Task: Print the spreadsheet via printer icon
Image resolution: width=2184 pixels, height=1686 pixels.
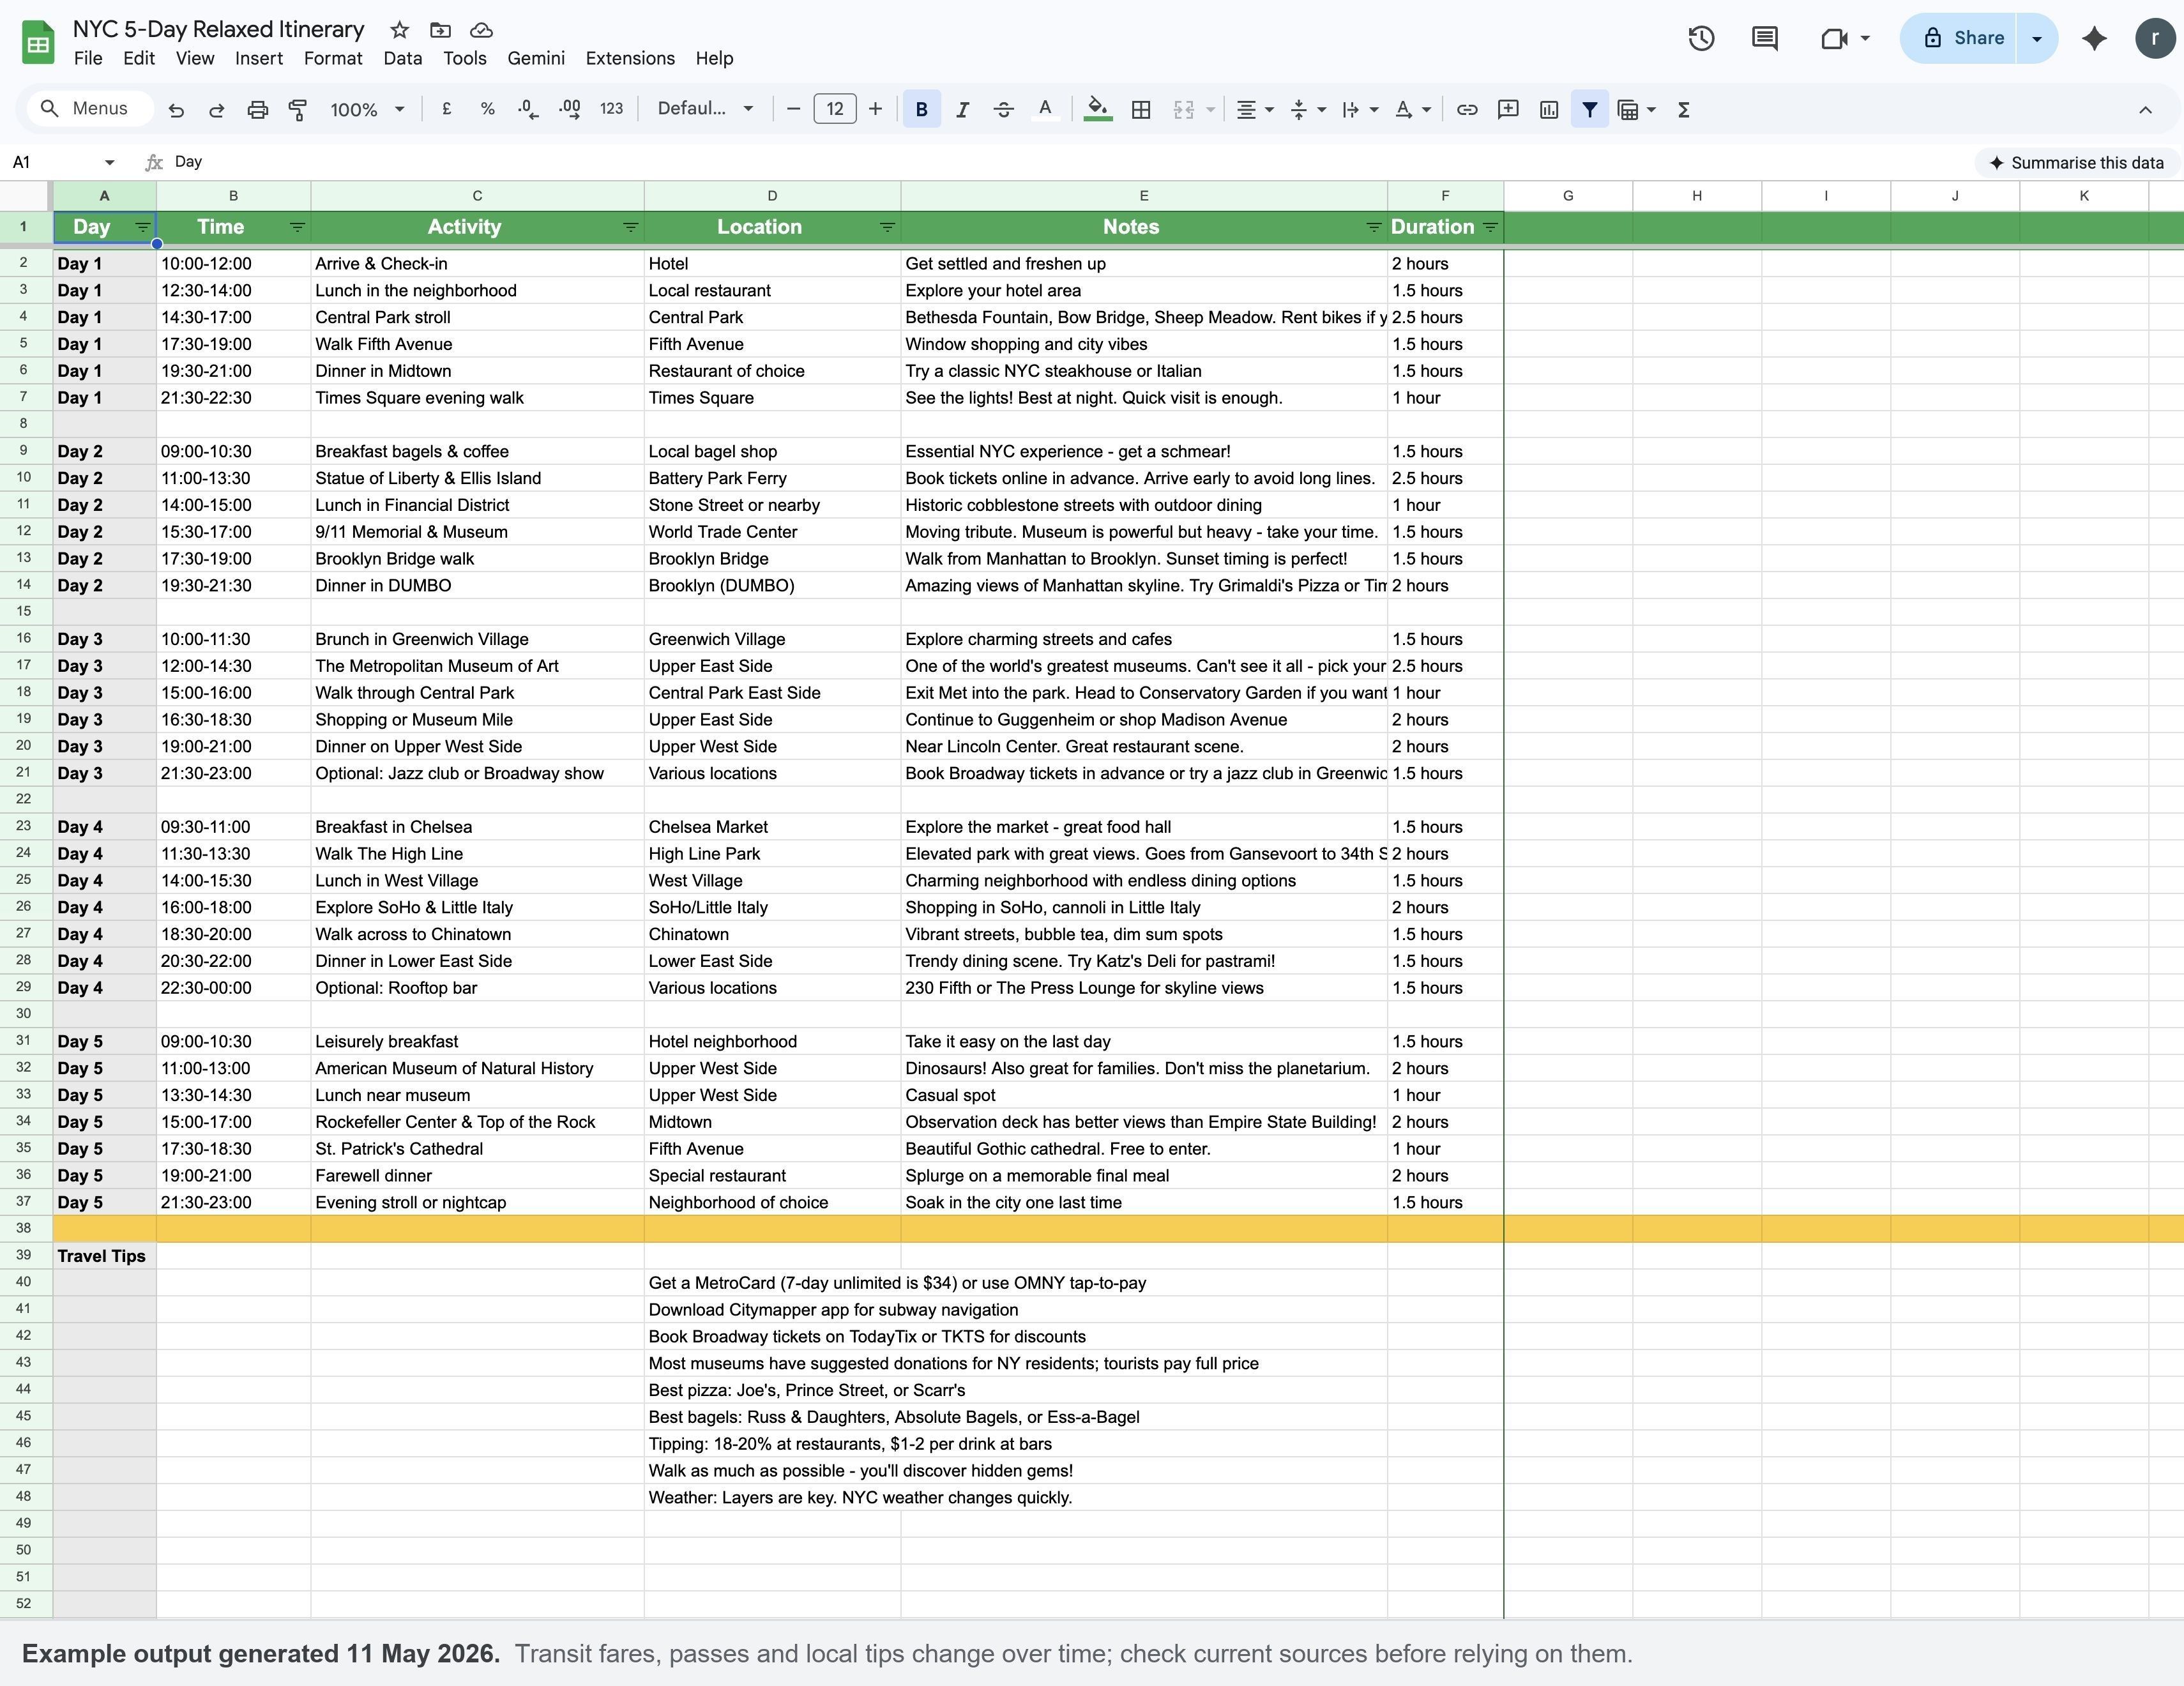Action: tap(258, 110)
